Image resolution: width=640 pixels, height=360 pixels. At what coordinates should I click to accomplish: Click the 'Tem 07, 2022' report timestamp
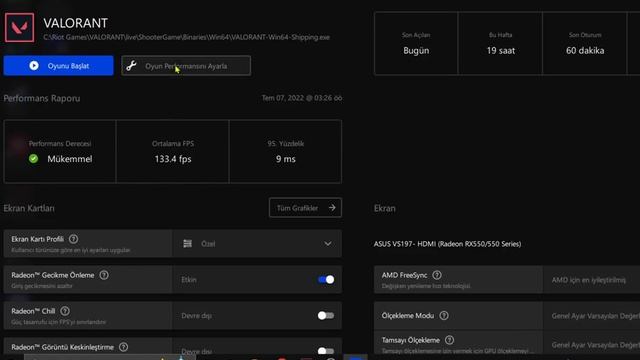pos(302,98)
